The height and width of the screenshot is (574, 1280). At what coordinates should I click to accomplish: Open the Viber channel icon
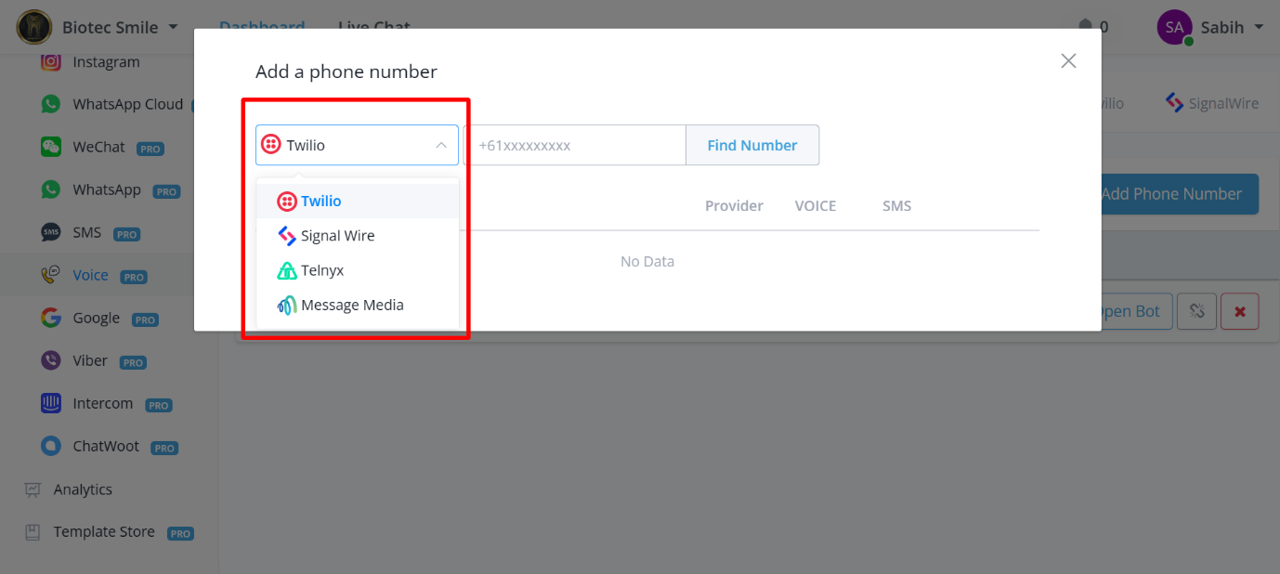[x=51, y=360]
